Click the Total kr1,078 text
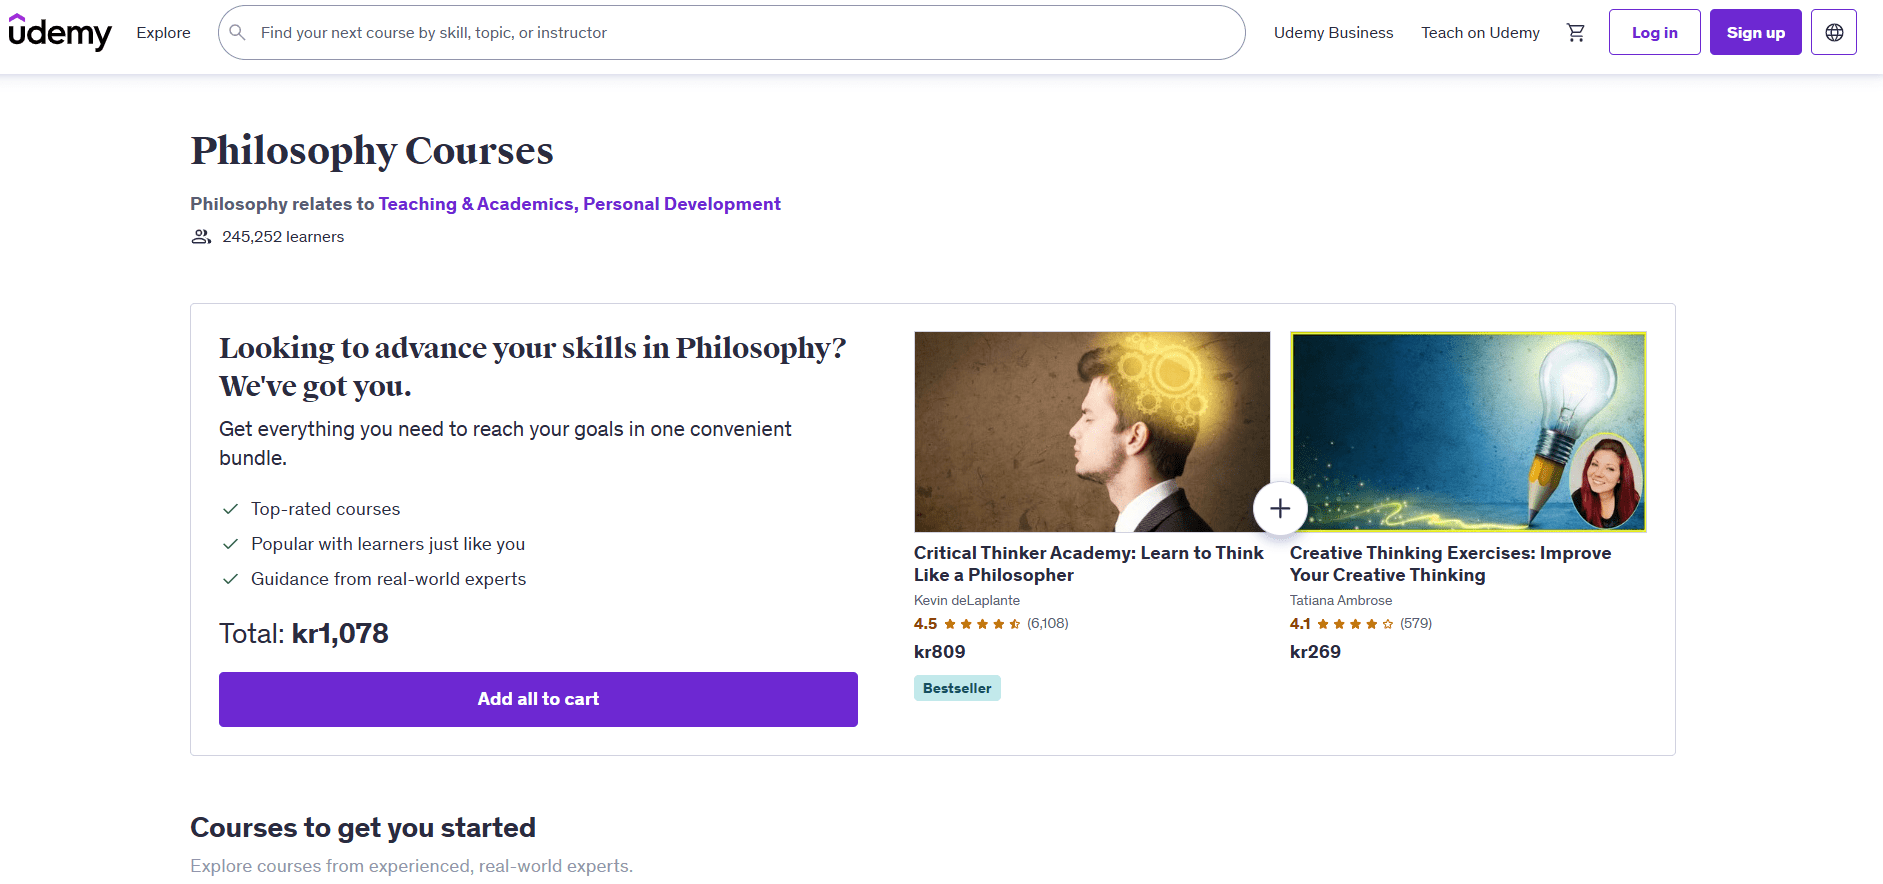Screen dimensions: 1883x884 click(304, 633)
